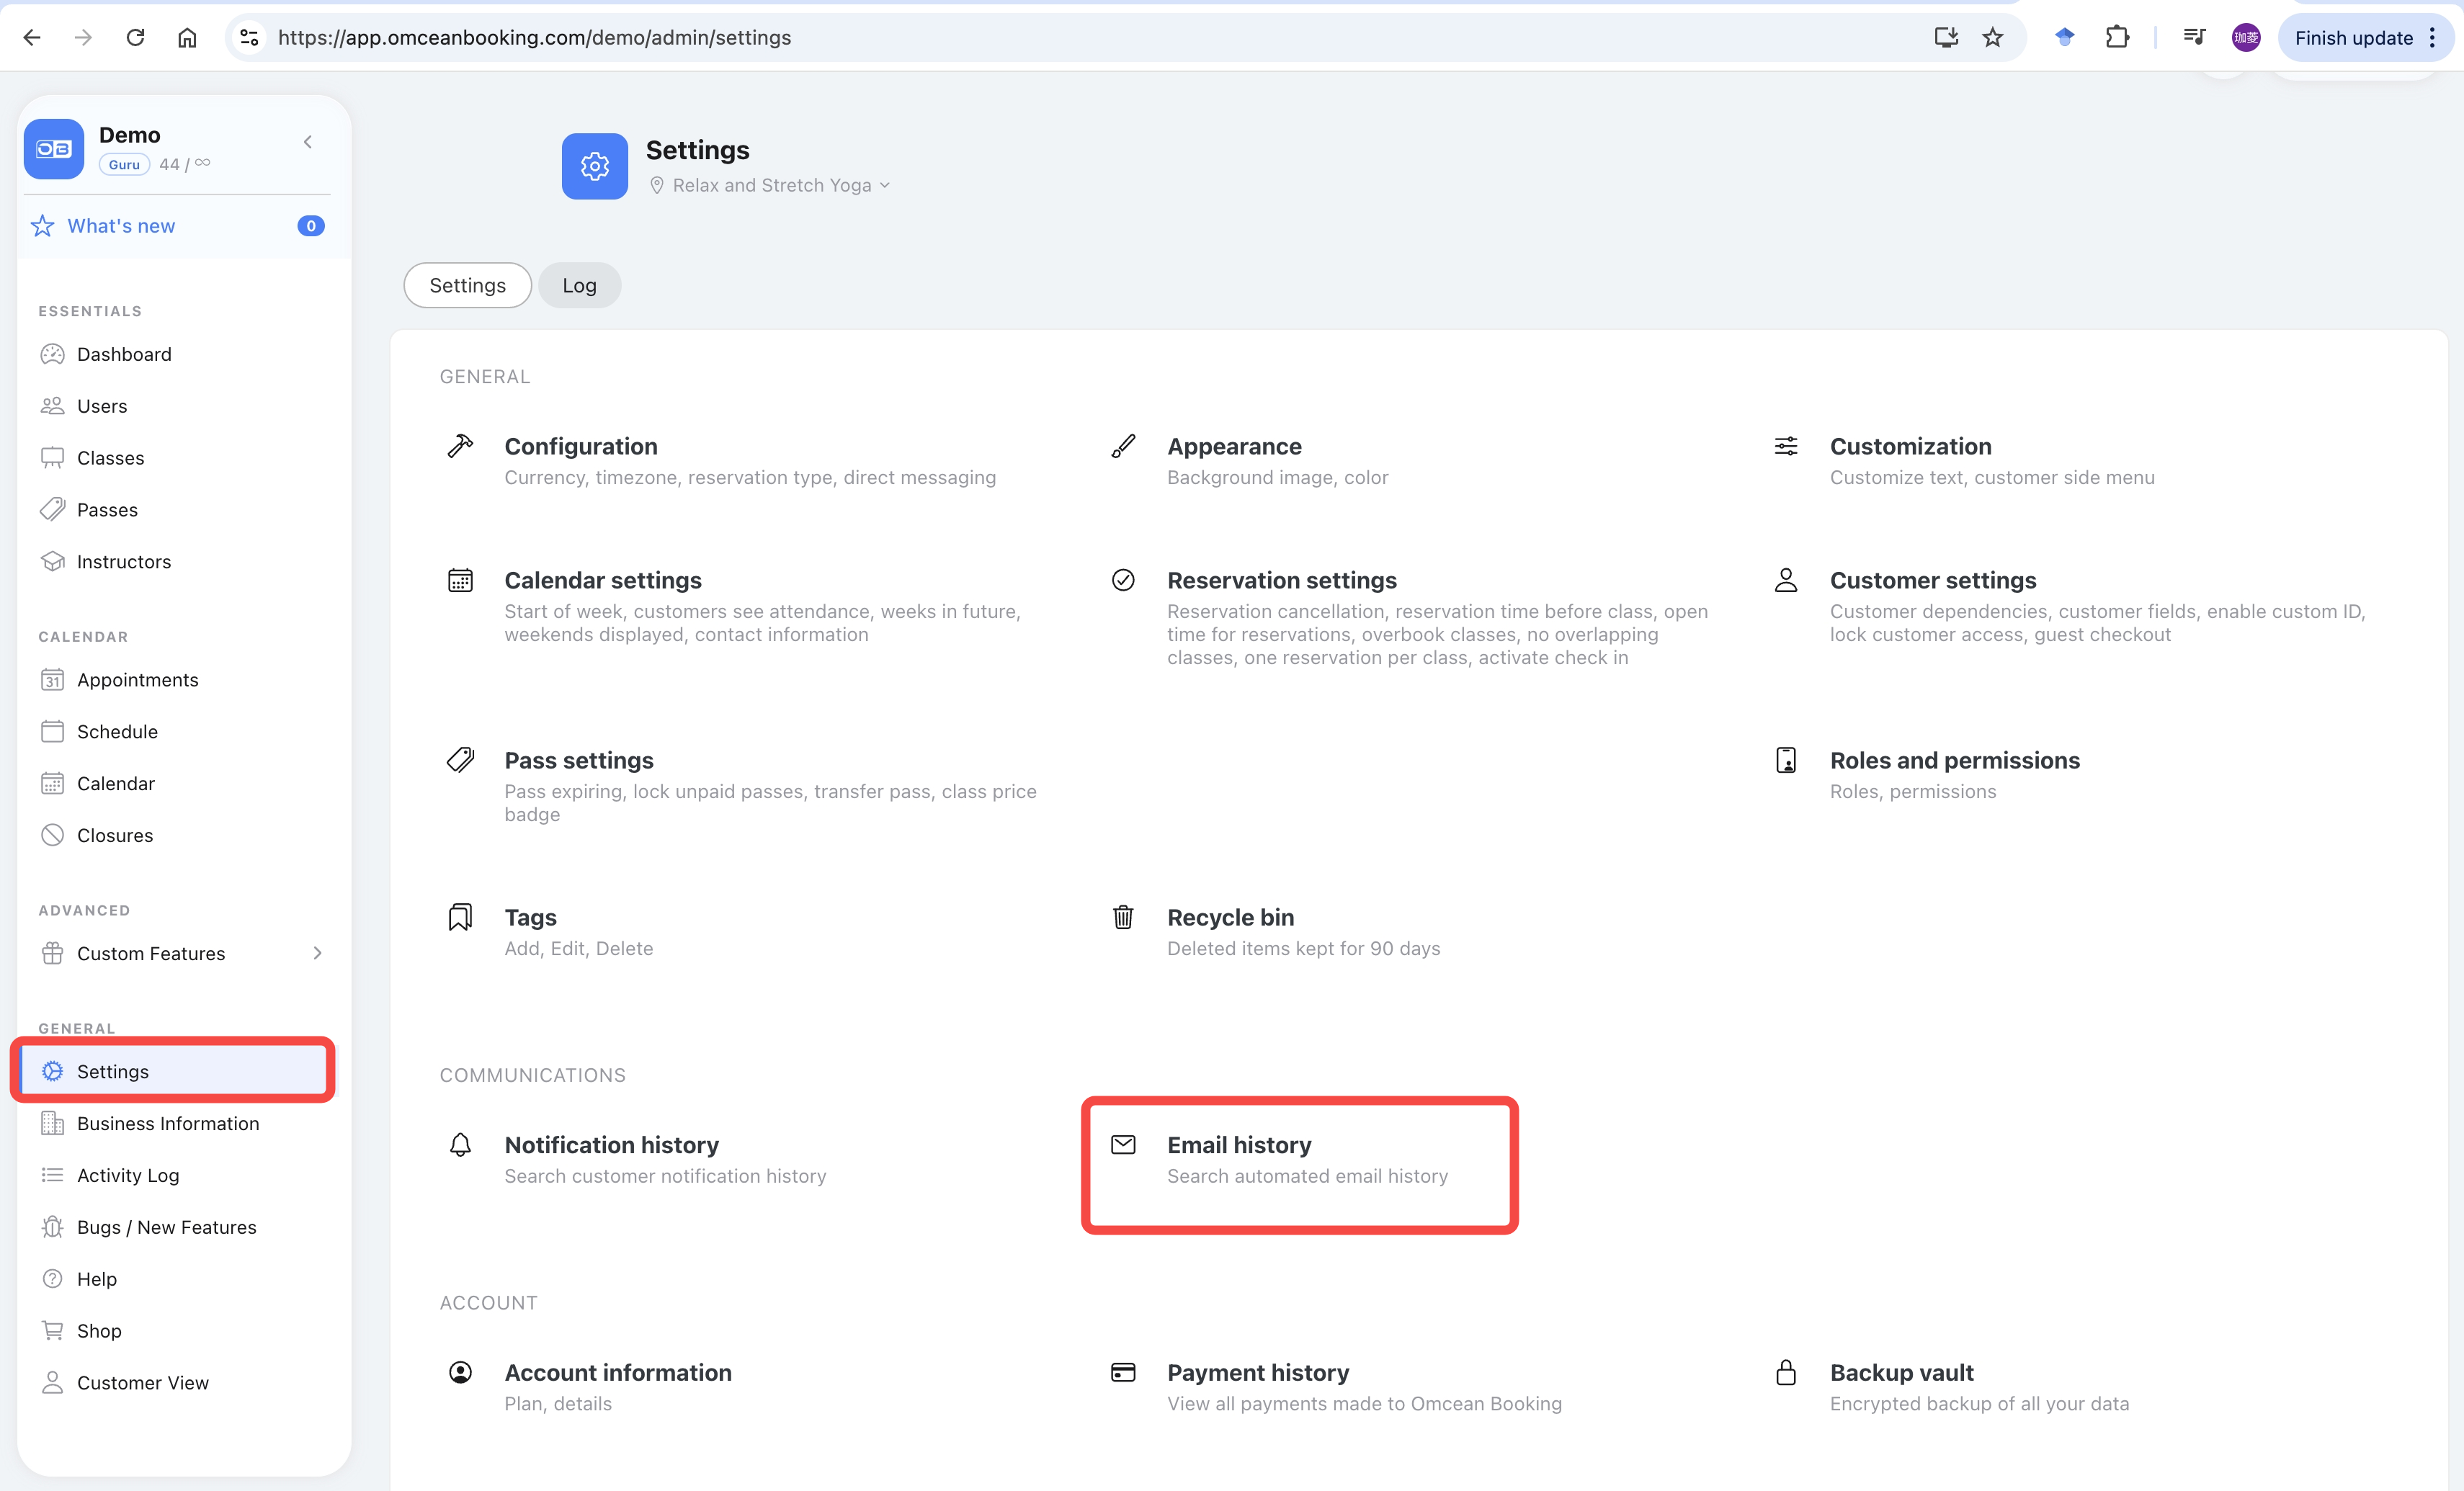
Task: Open Recycle bin trash icon
Action: [x=1123, y=917]
